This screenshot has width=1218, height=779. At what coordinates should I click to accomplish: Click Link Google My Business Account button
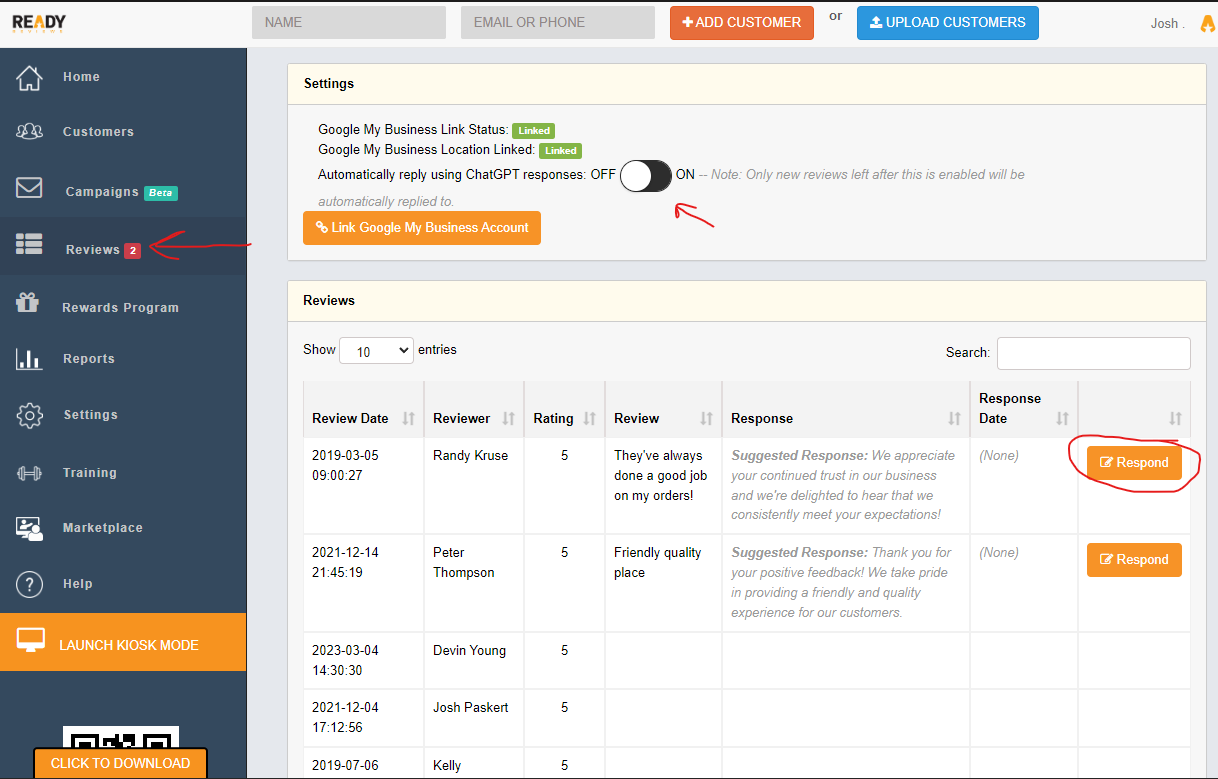point(421,228)
